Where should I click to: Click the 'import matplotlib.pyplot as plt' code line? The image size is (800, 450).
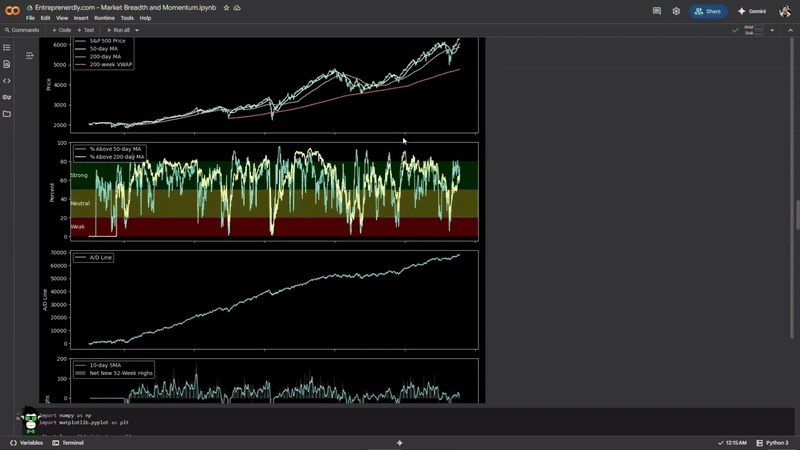click(84, 423)
